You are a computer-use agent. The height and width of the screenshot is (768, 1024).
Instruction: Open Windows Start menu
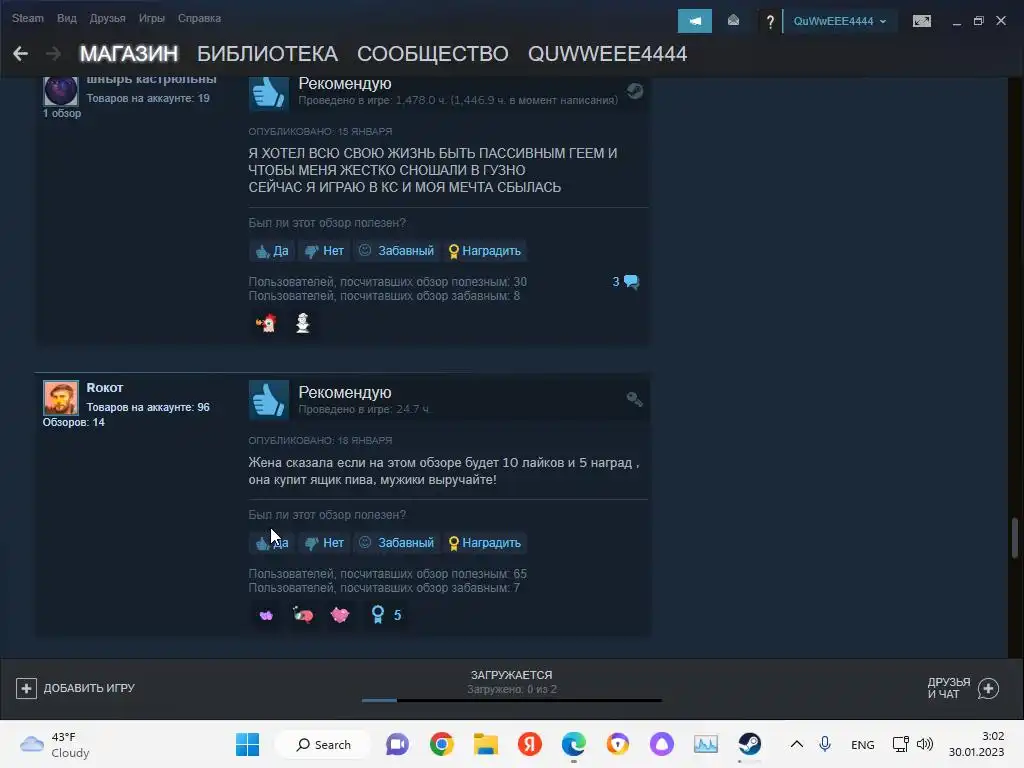pyautogui.click(x=248, y=744)
